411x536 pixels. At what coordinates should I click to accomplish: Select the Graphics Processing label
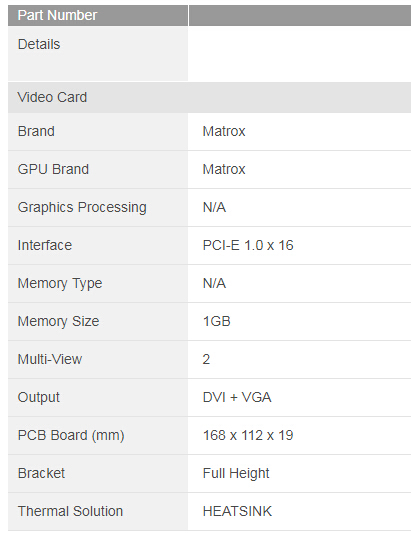pos(82,207)
